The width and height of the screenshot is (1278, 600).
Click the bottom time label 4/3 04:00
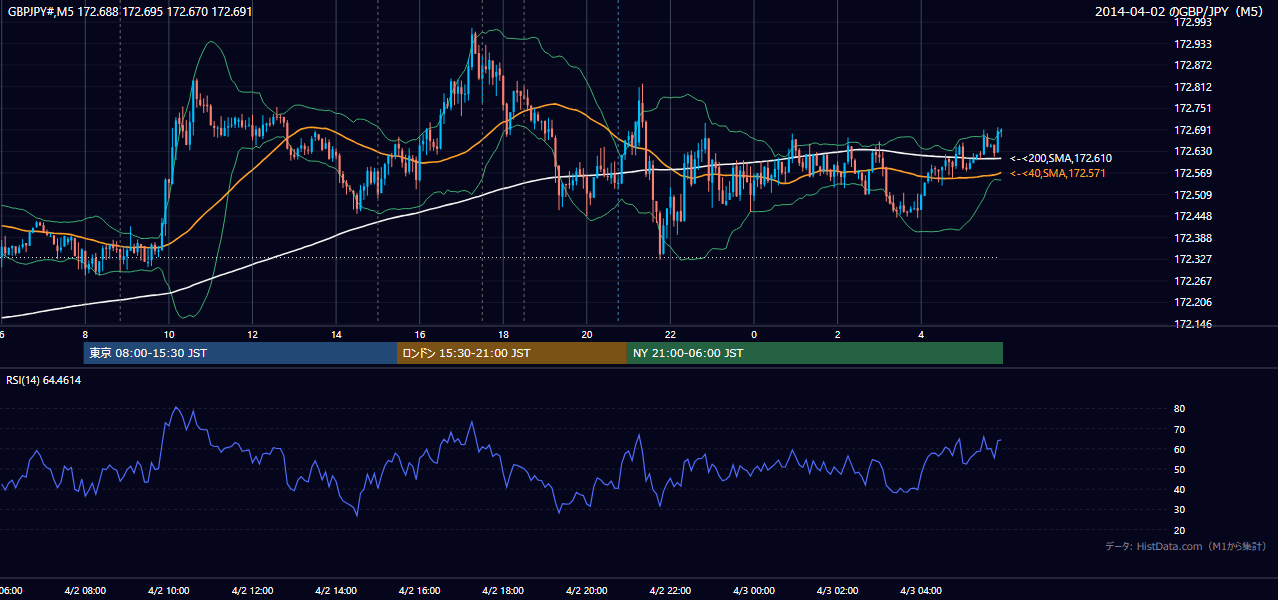click(x=922, y=590)
